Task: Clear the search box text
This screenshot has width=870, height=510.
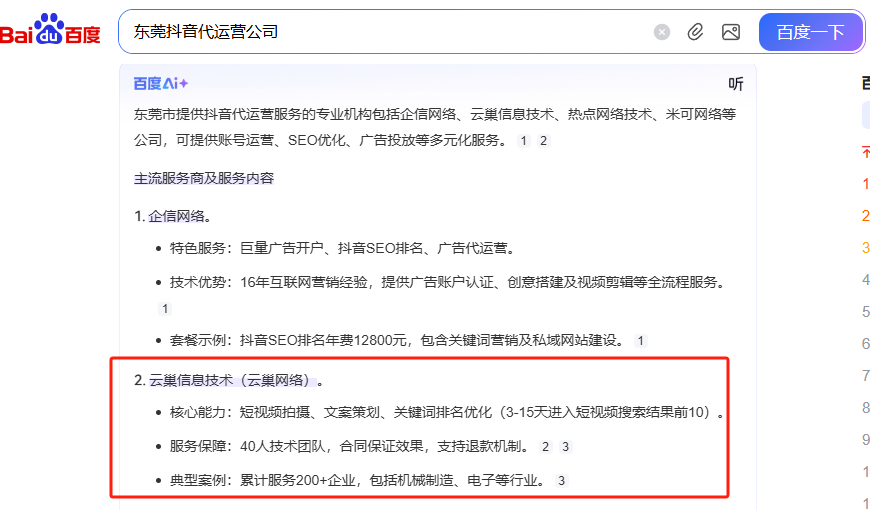Action: (661, 32)
